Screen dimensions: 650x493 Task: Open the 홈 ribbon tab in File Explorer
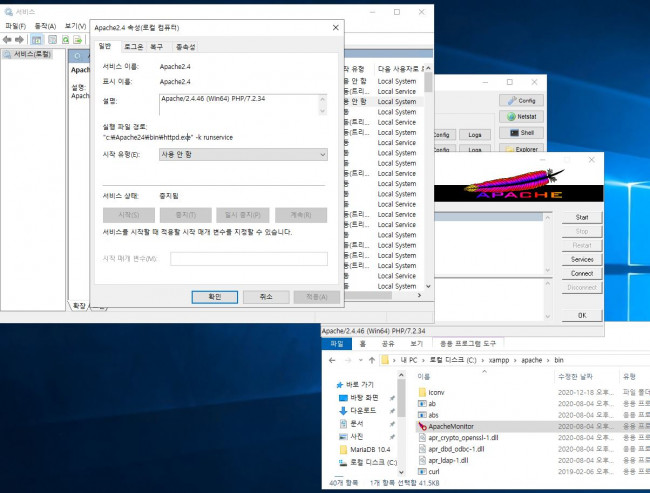pyautogui.click(x=363, y=344)
